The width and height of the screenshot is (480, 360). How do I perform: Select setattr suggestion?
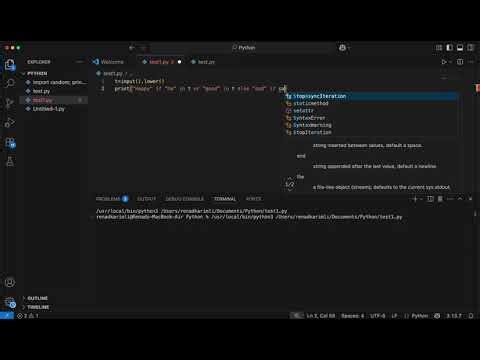pos(371,111)
